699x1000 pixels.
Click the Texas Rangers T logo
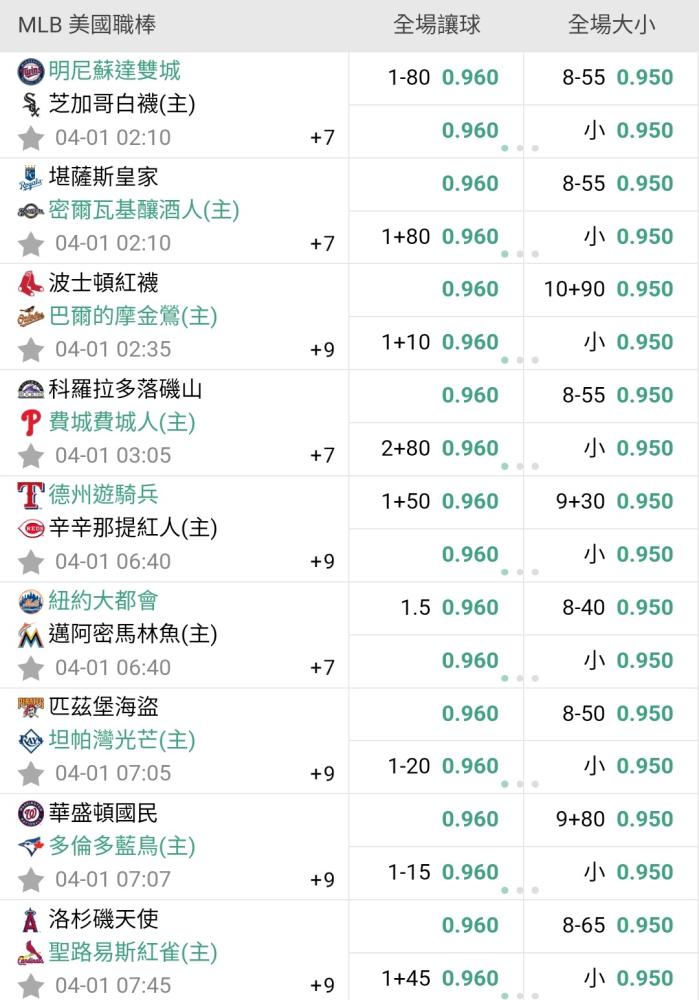click(31, 496)
